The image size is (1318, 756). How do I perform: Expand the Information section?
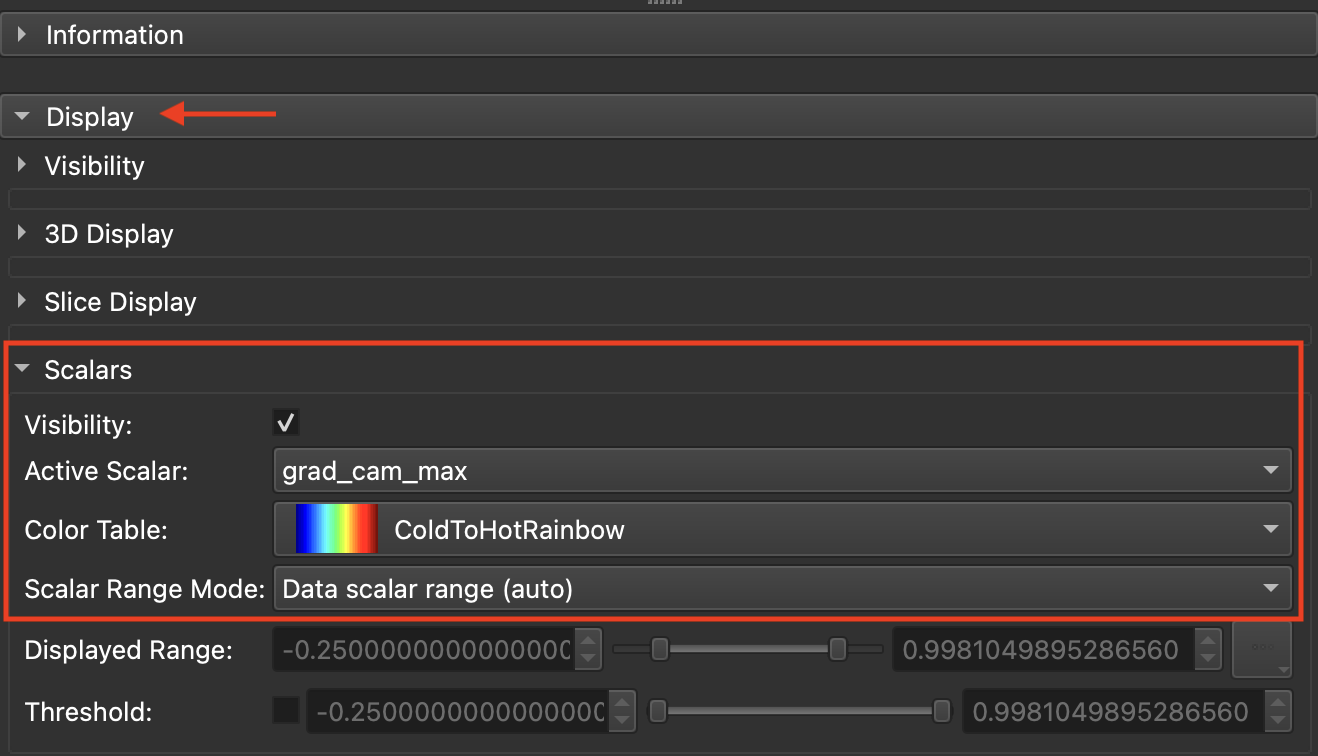point(659,35)
